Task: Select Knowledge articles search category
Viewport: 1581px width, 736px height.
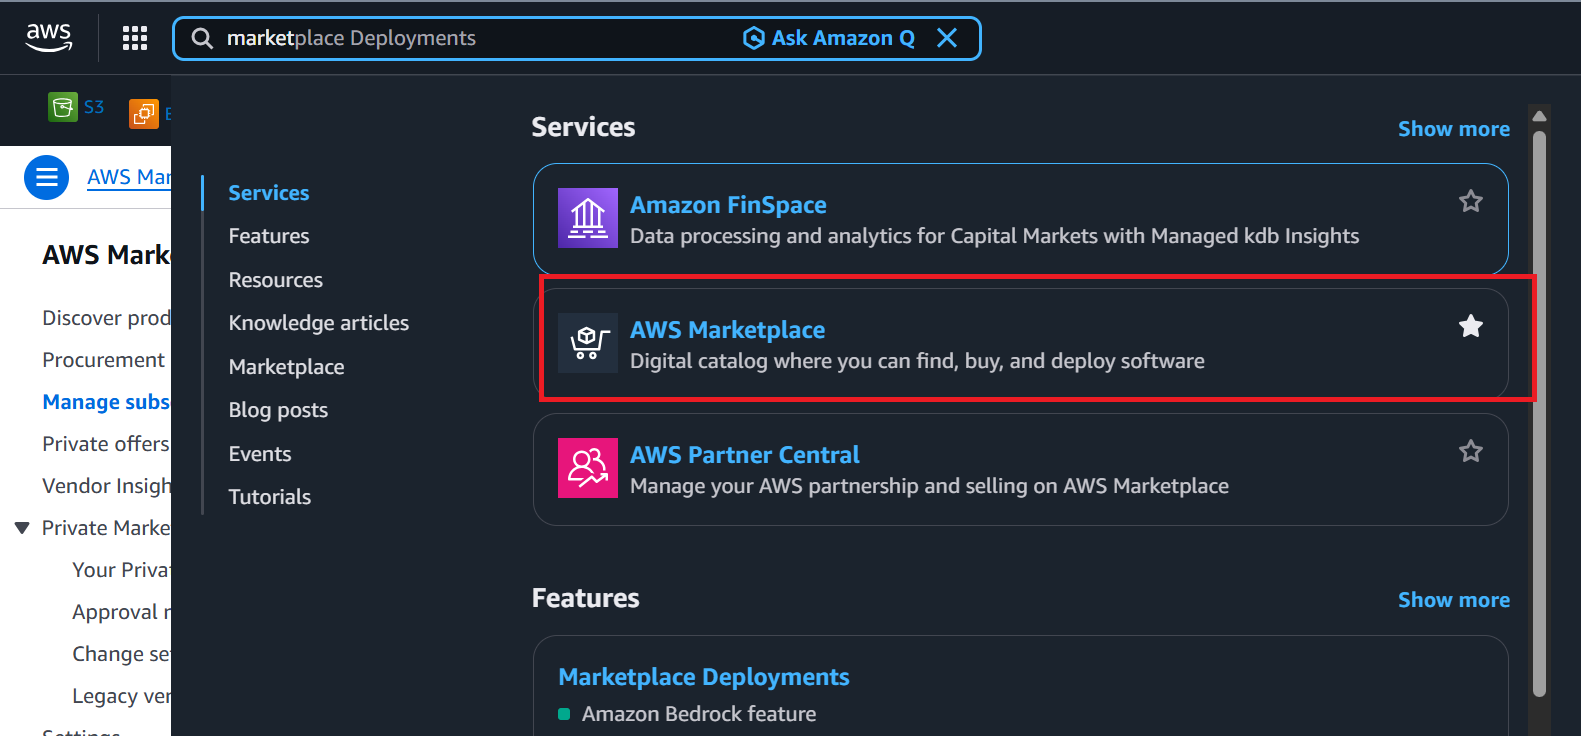Action: pos(318,323)
